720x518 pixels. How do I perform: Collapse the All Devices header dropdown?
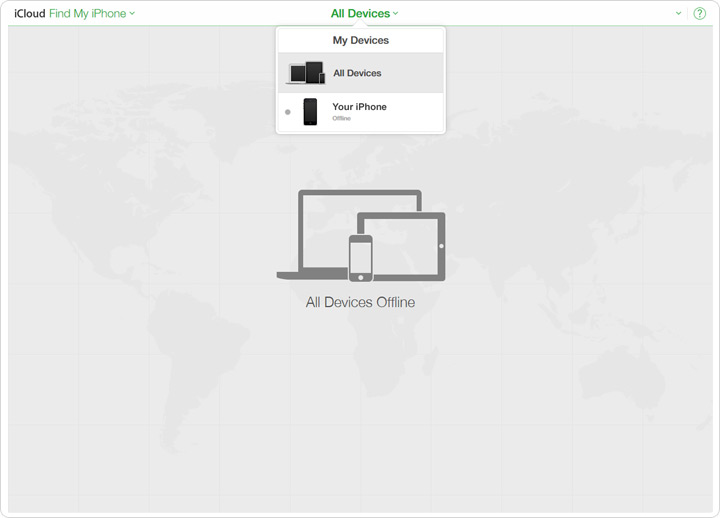365,13
